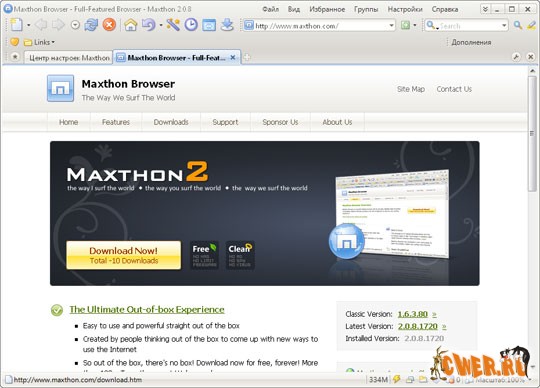The height and width of the screenshot is (388, 540).
Task: Click the star quick-access button on tab bar
Action: click(15, 56)
